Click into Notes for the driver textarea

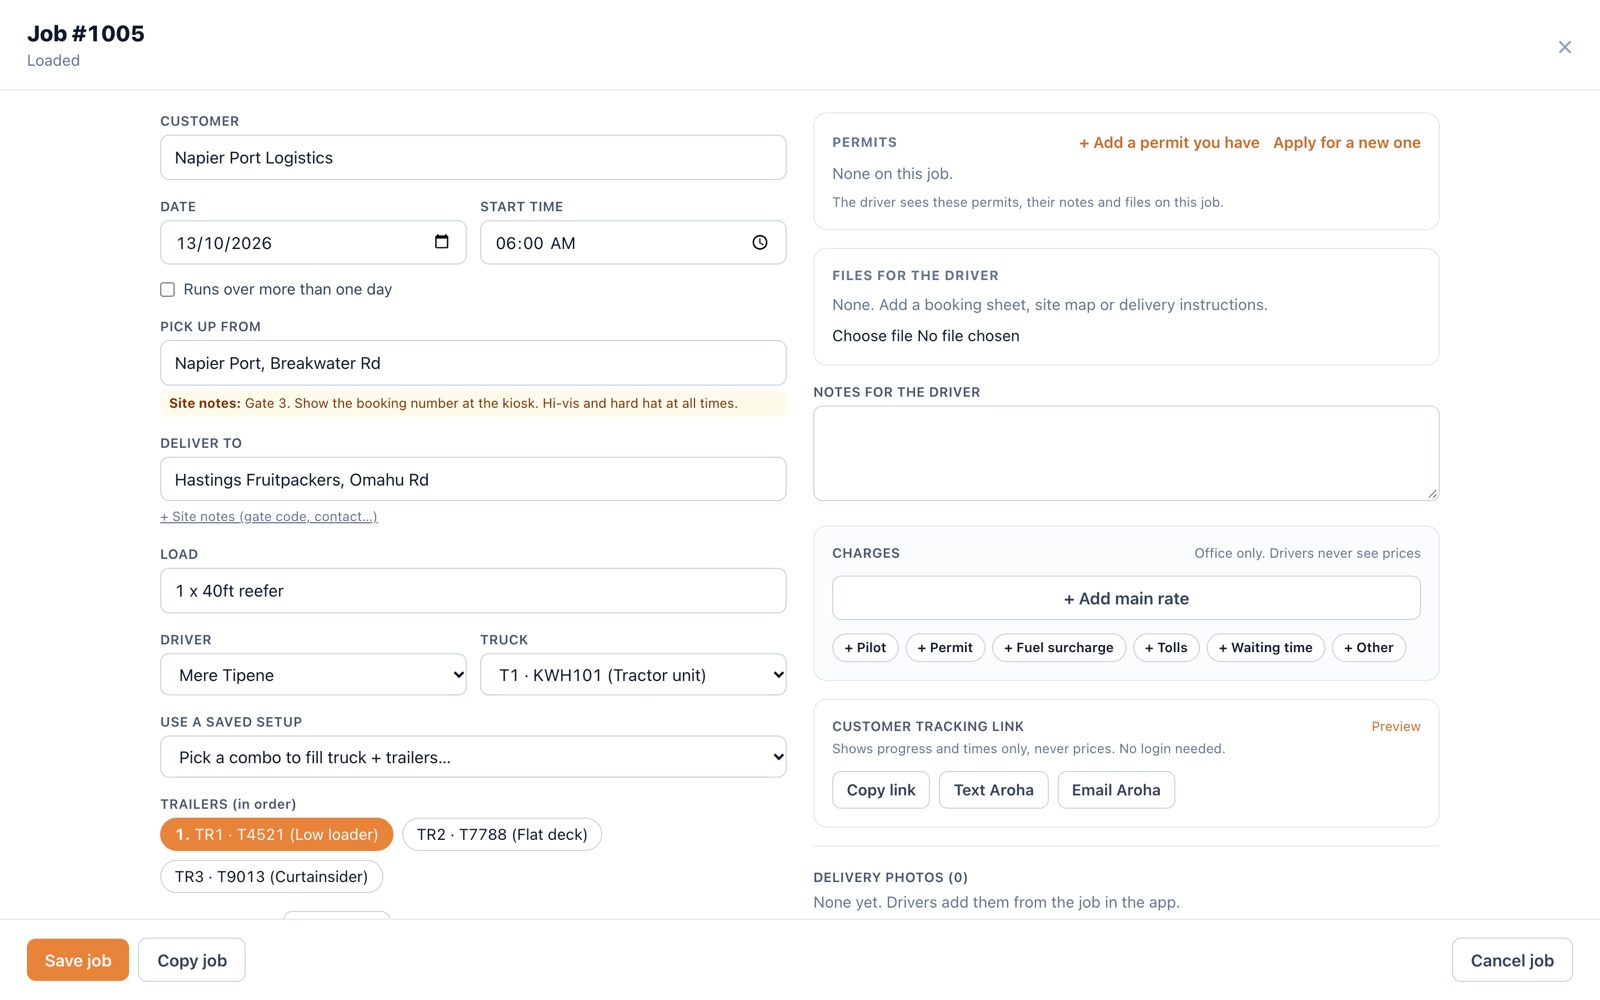[x=1126, y=453]
